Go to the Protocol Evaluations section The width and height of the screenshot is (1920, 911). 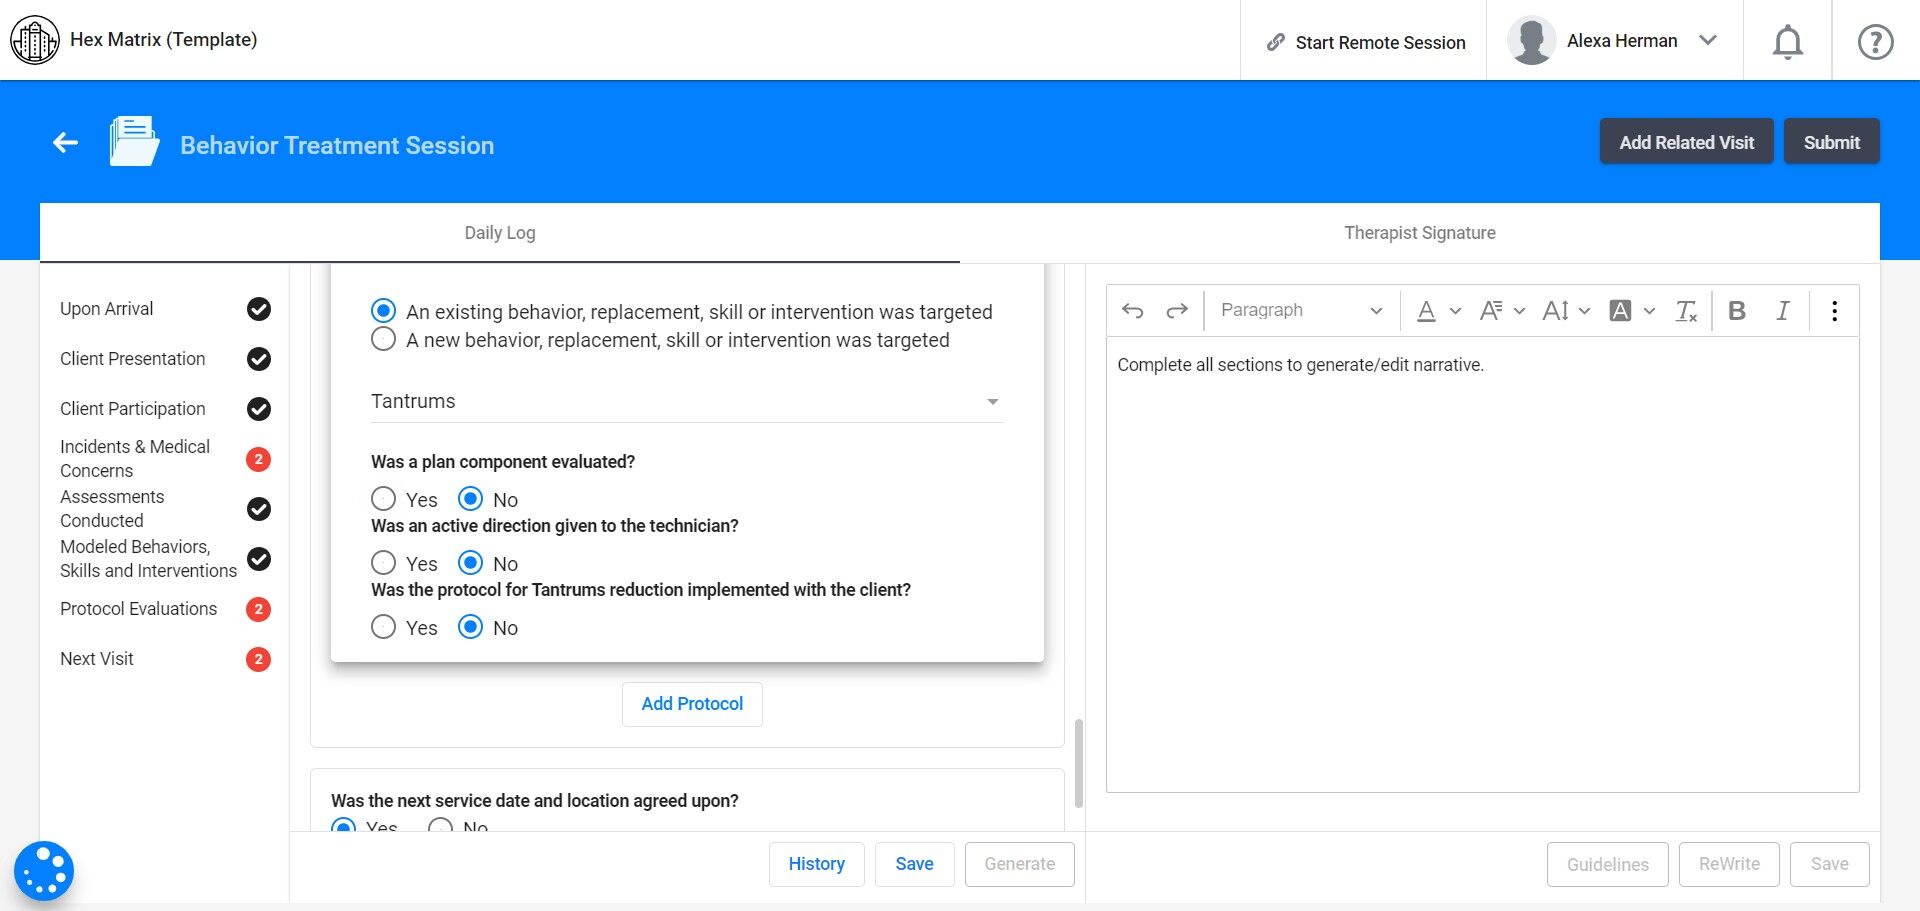pos(138,609)
